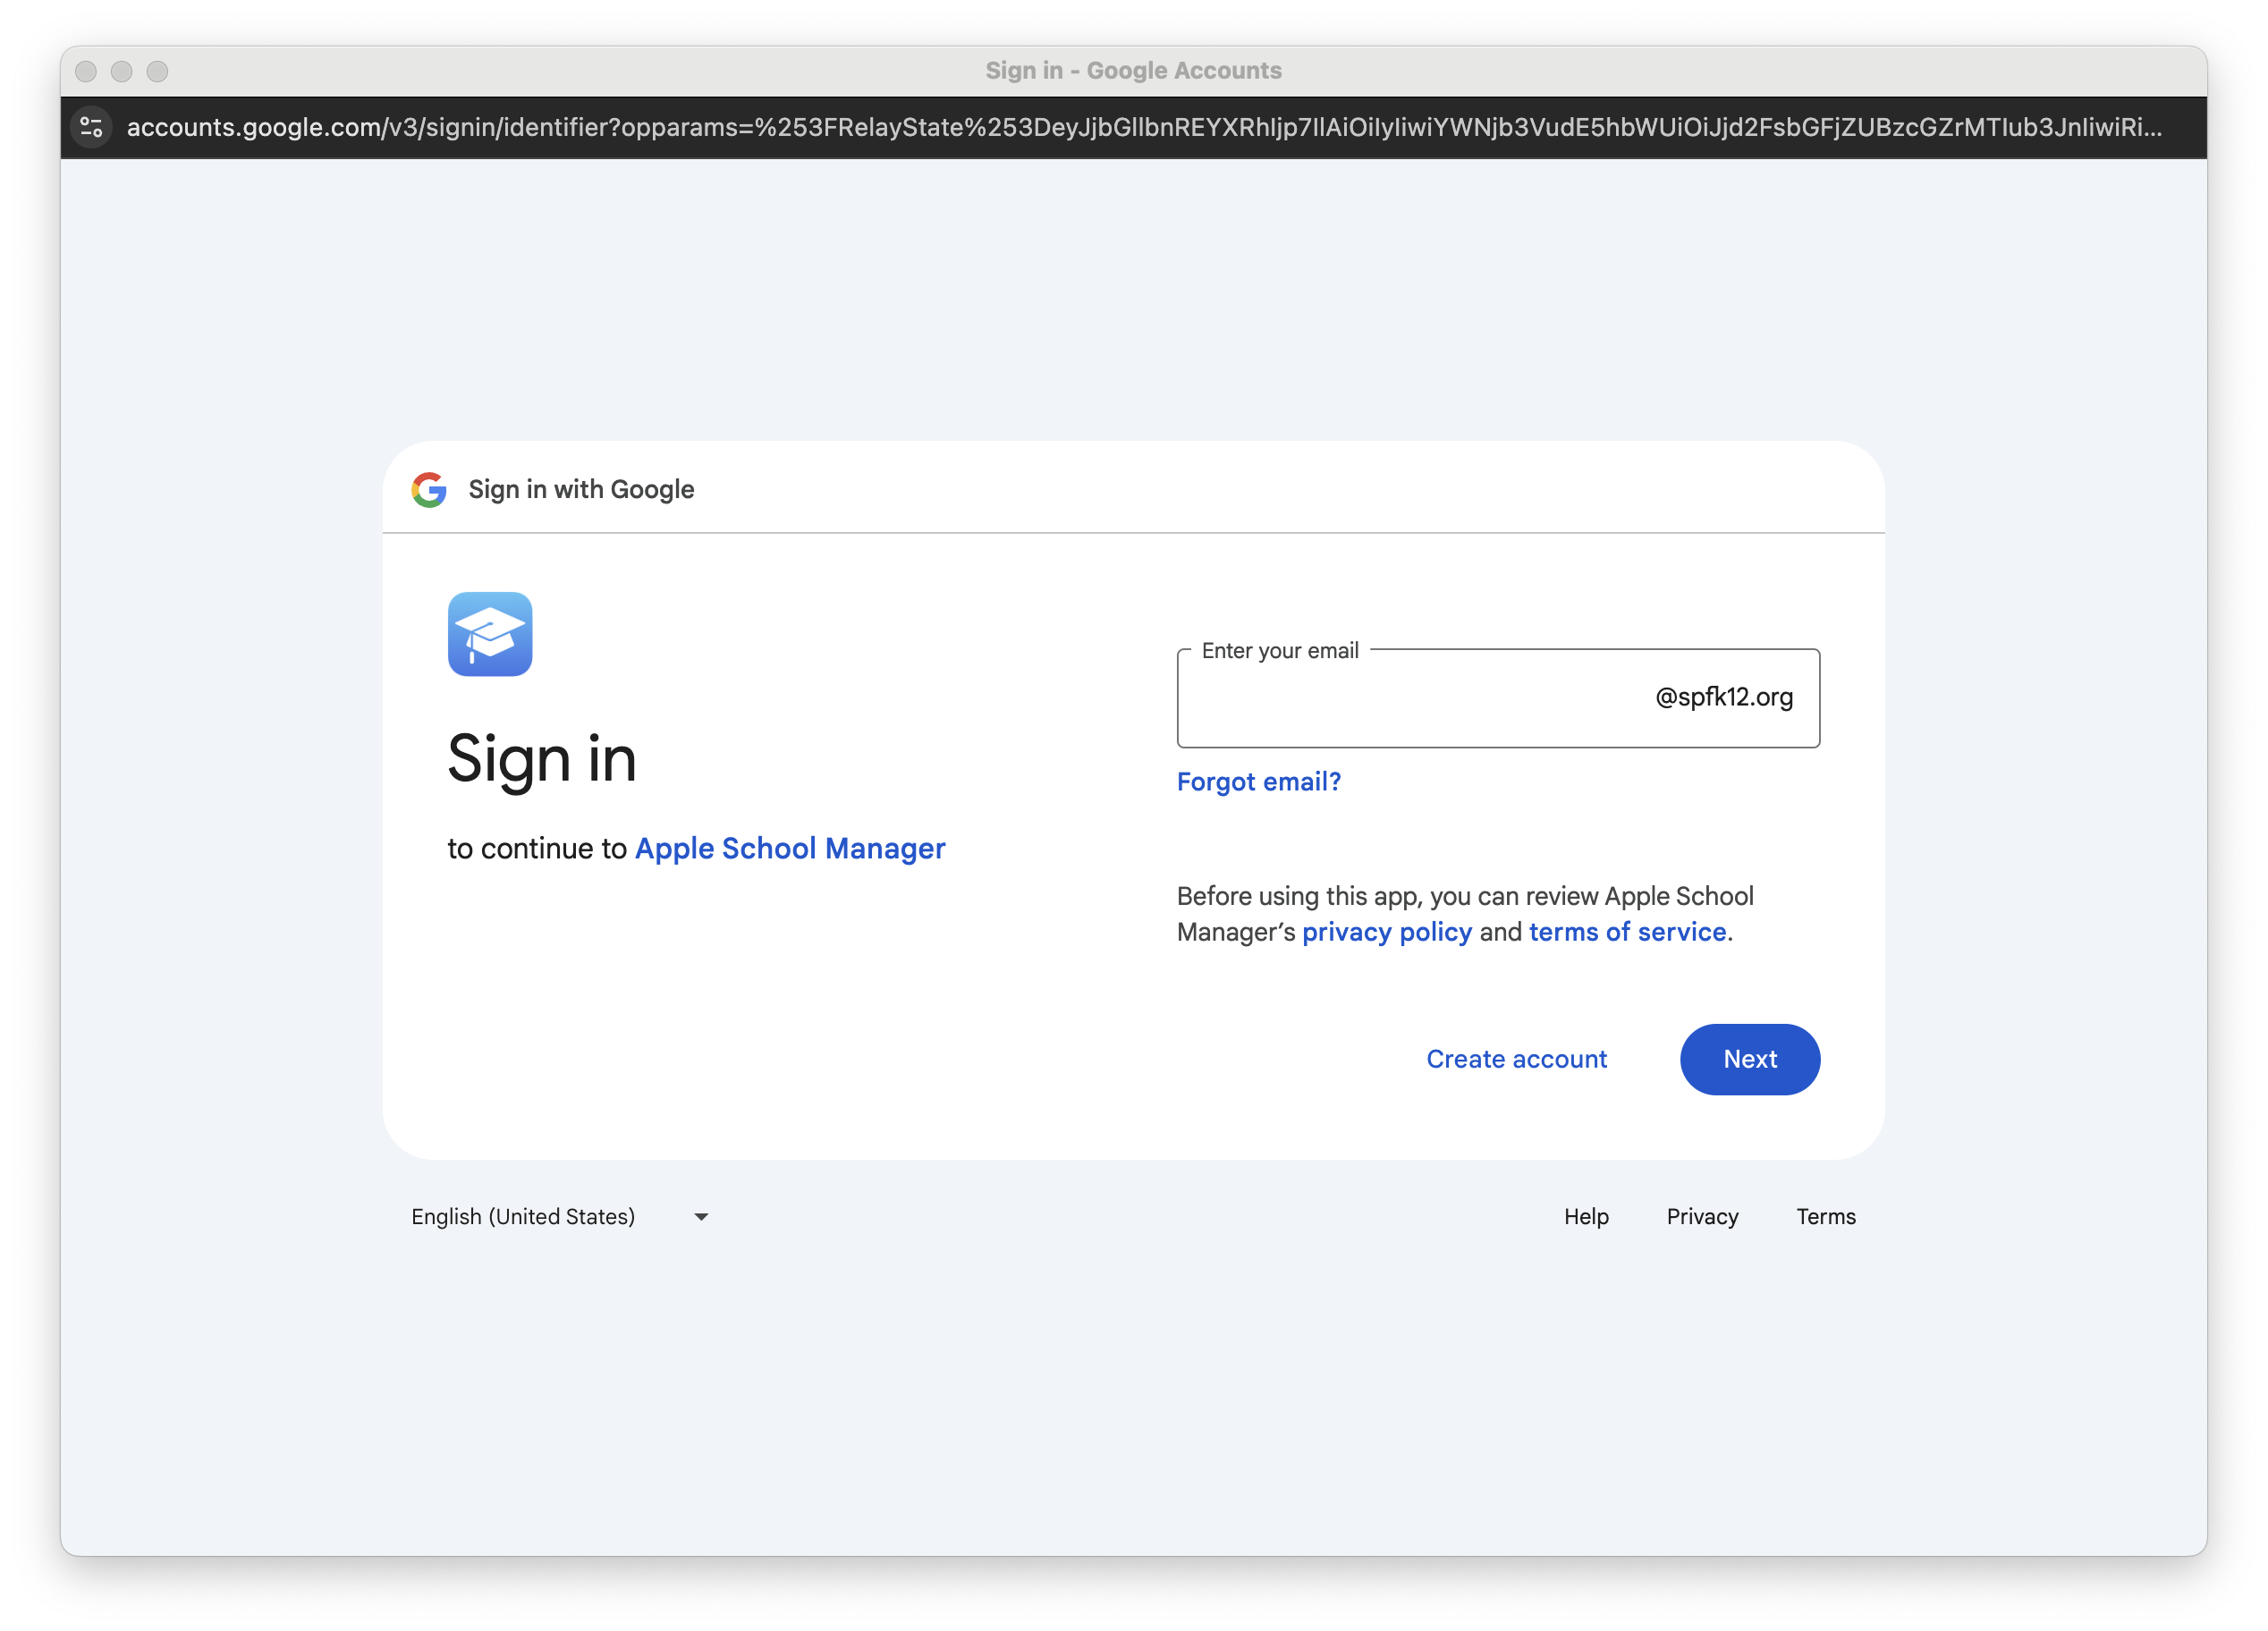Click the yellow minimize window button
This screenshot has width=2268, height=1631.
tap(122, 71)
